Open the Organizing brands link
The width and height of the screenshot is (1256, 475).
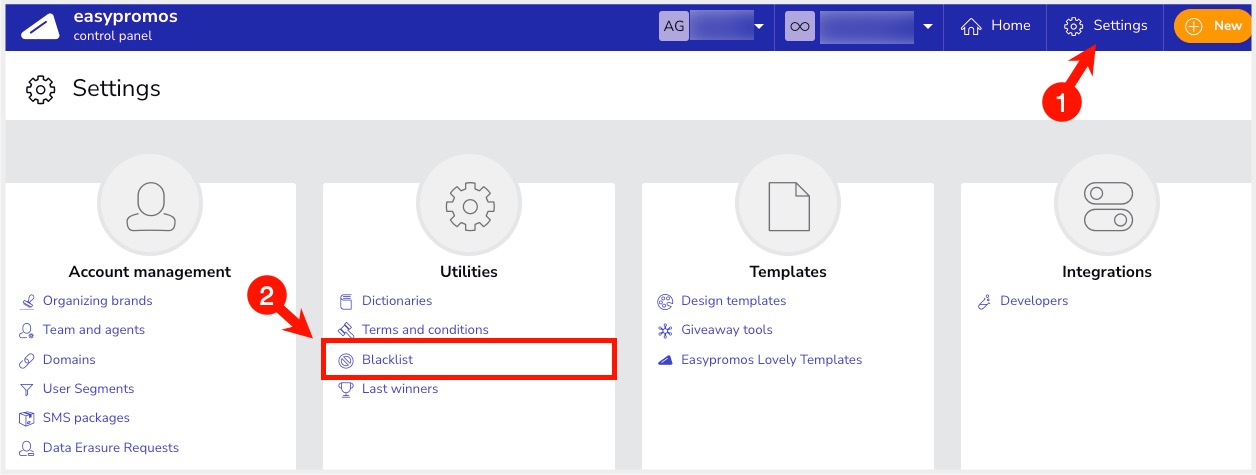point(97,301)
